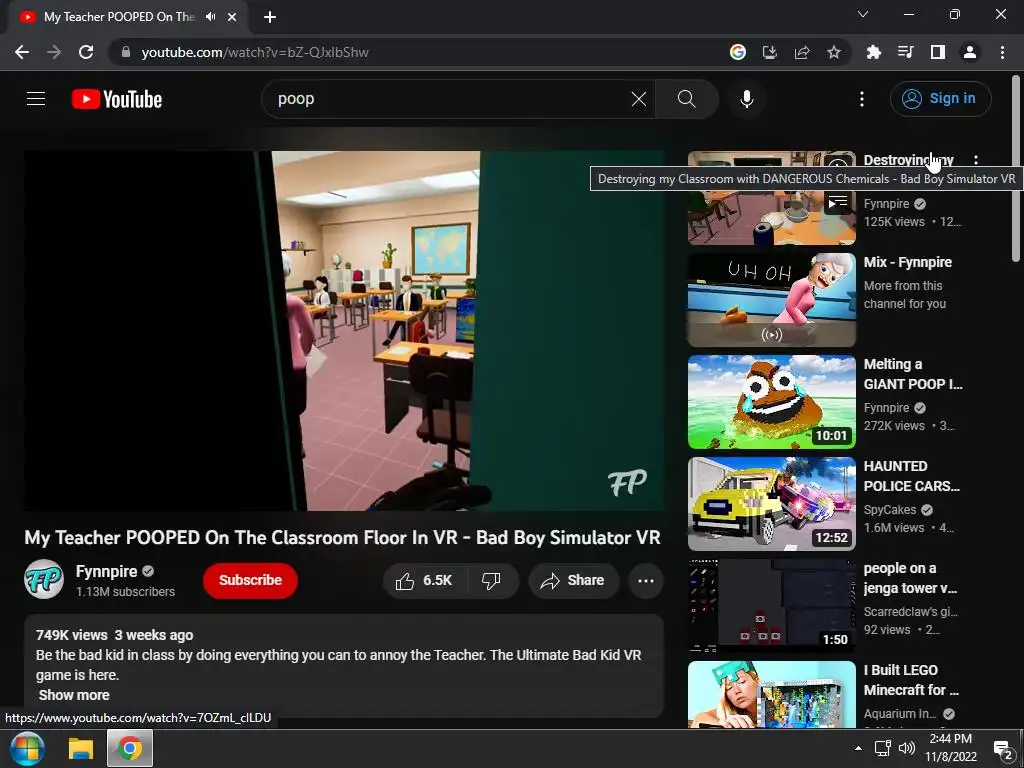
Task: Open 'I Built LEGO Minecraft' thumbnail
Action: point(771,694)
